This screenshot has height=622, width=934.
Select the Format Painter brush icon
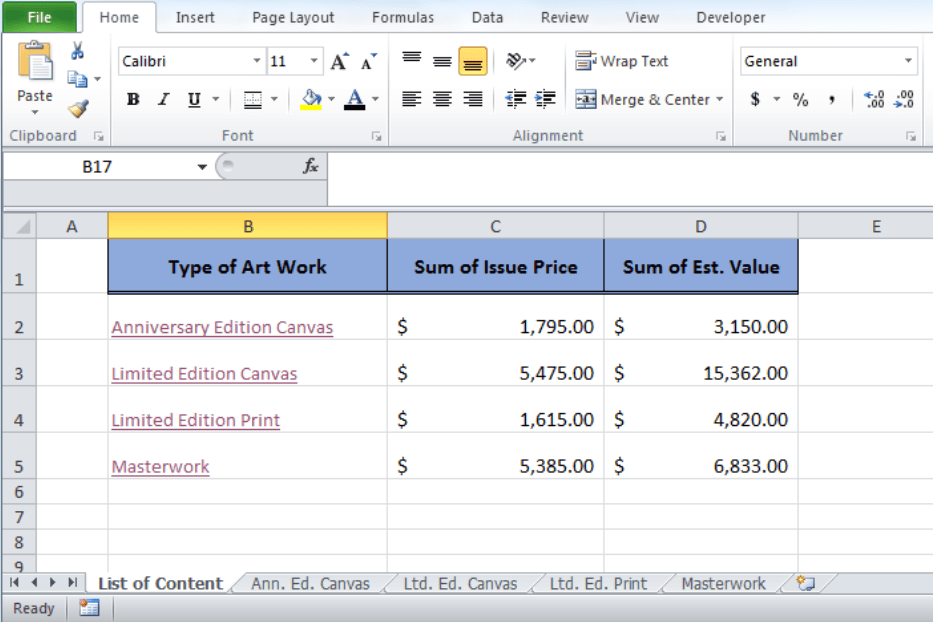pyautogui.click(x=78, y=109)
